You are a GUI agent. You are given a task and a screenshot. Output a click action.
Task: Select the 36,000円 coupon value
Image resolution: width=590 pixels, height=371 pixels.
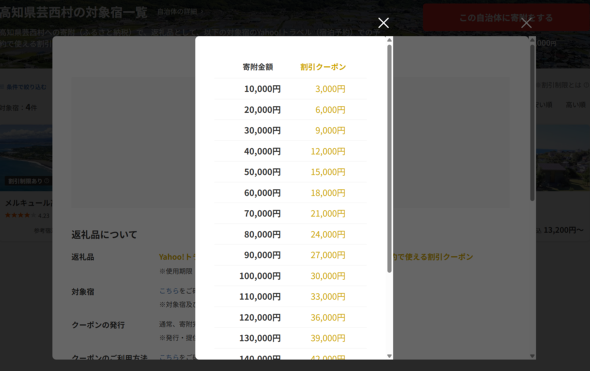pyautogui.click(x=328, y=318)
